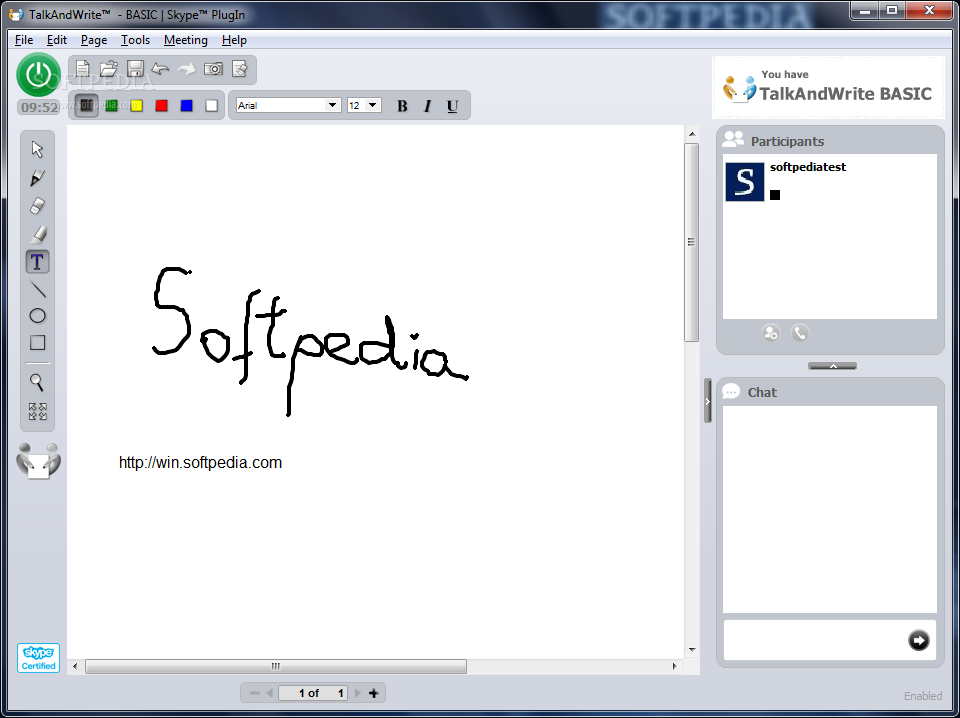The image size is (960, 718).
Task: Create a new page document icon
Action: (x=83, y=69)
